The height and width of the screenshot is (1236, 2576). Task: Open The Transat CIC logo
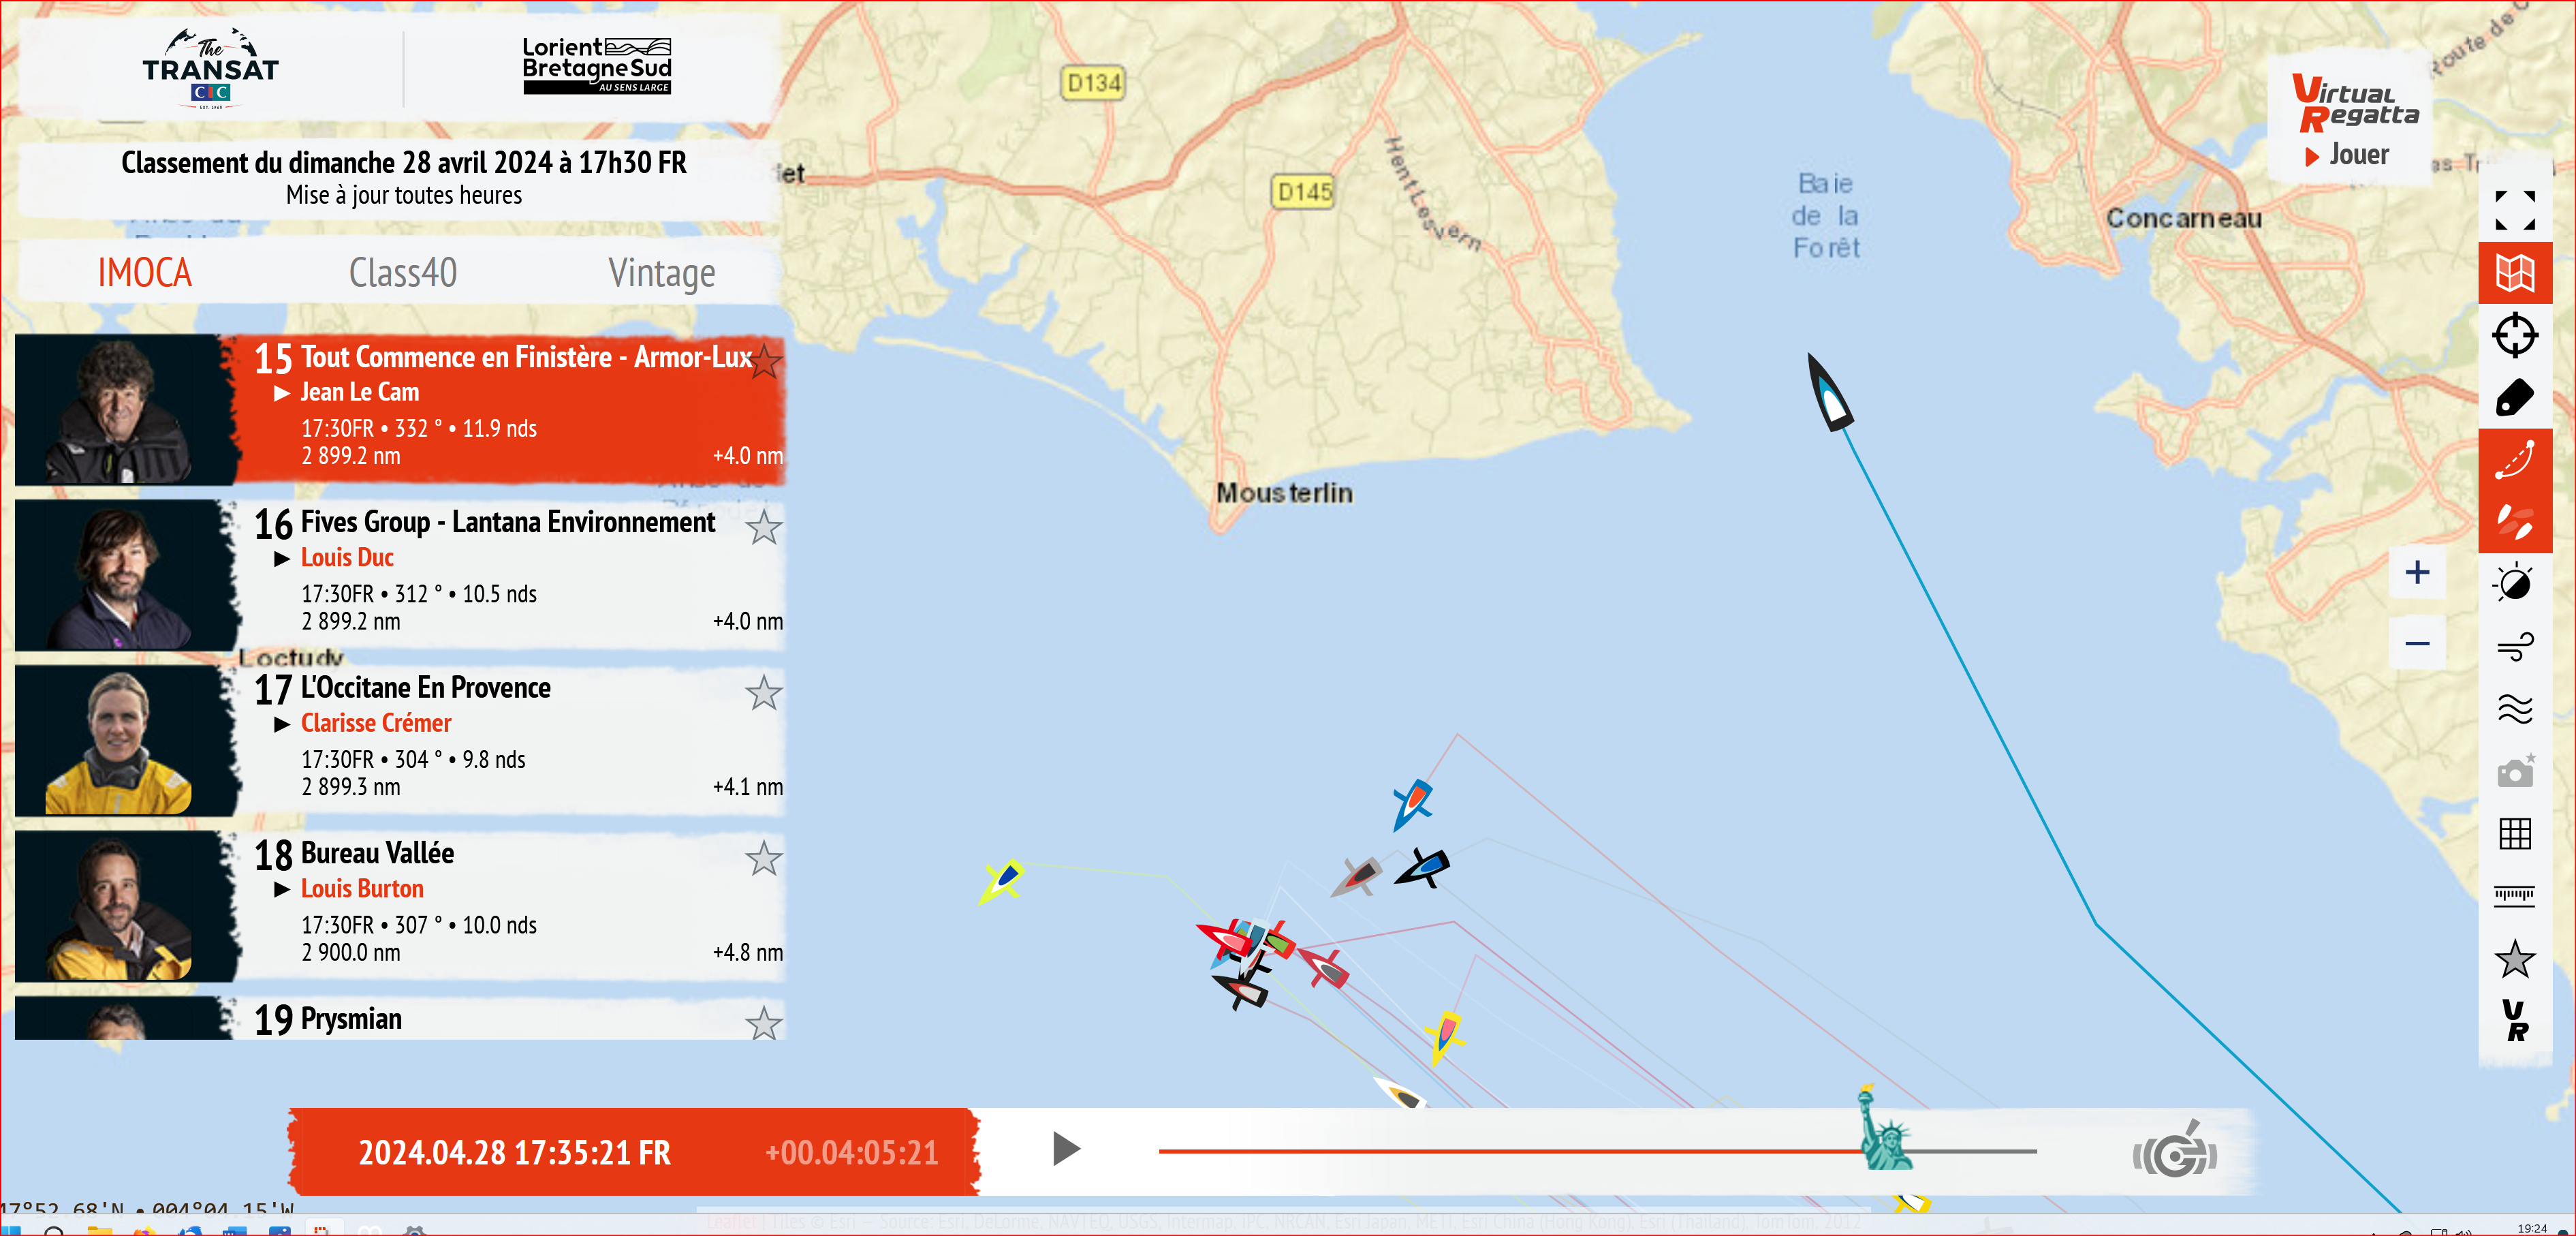[210, 68]
